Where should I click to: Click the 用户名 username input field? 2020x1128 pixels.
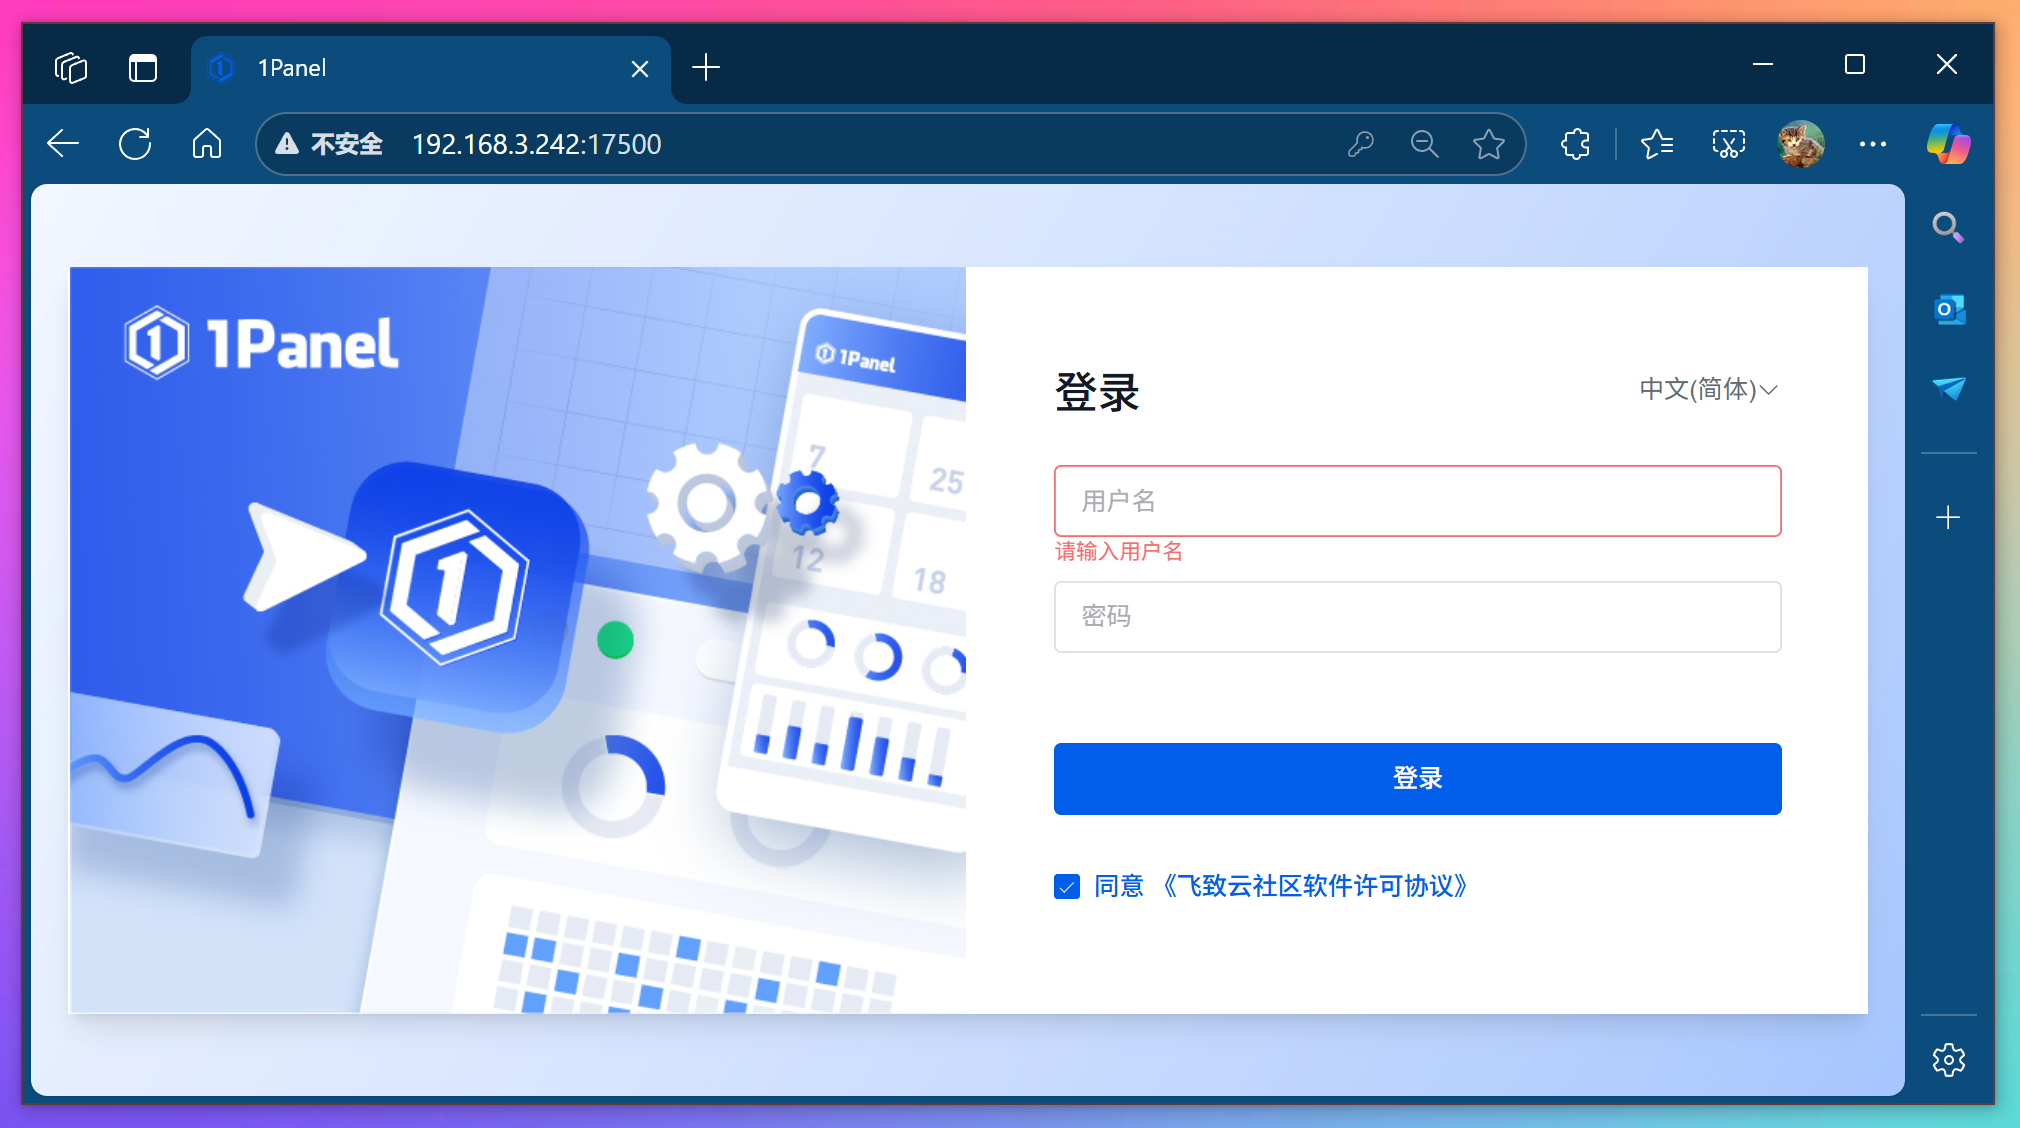point(1415,501)
